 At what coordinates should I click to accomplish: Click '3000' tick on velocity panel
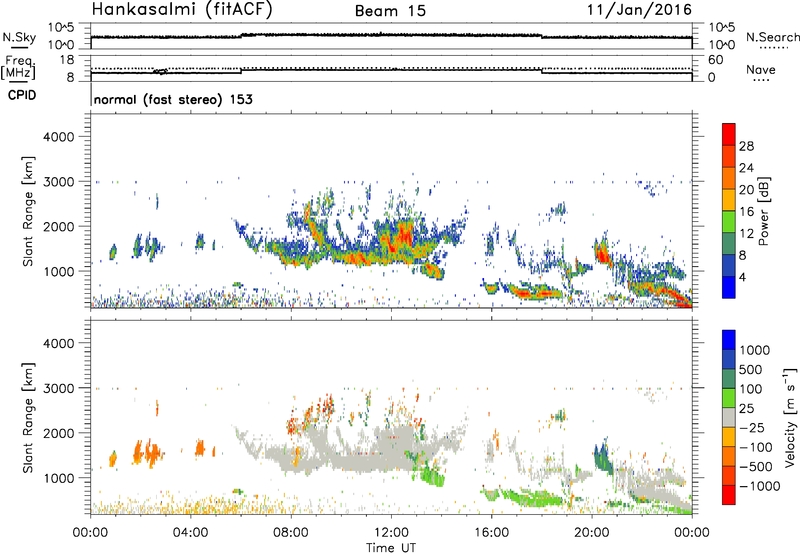tap(58, 388)
